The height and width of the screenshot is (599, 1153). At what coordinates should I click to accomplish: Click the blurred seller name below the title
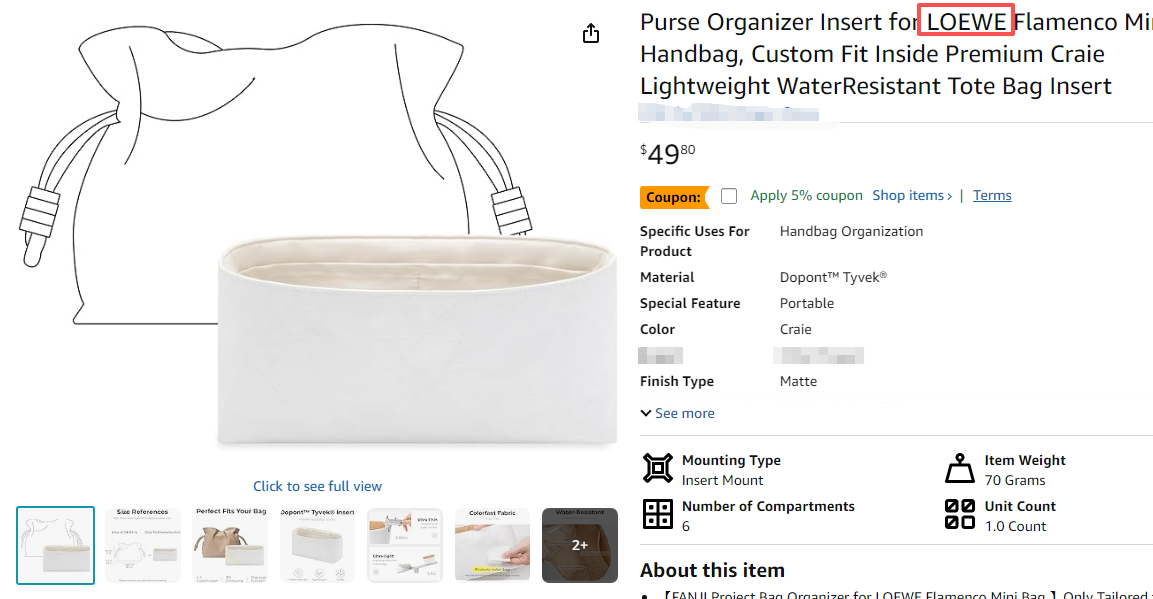tap(730, 113)
